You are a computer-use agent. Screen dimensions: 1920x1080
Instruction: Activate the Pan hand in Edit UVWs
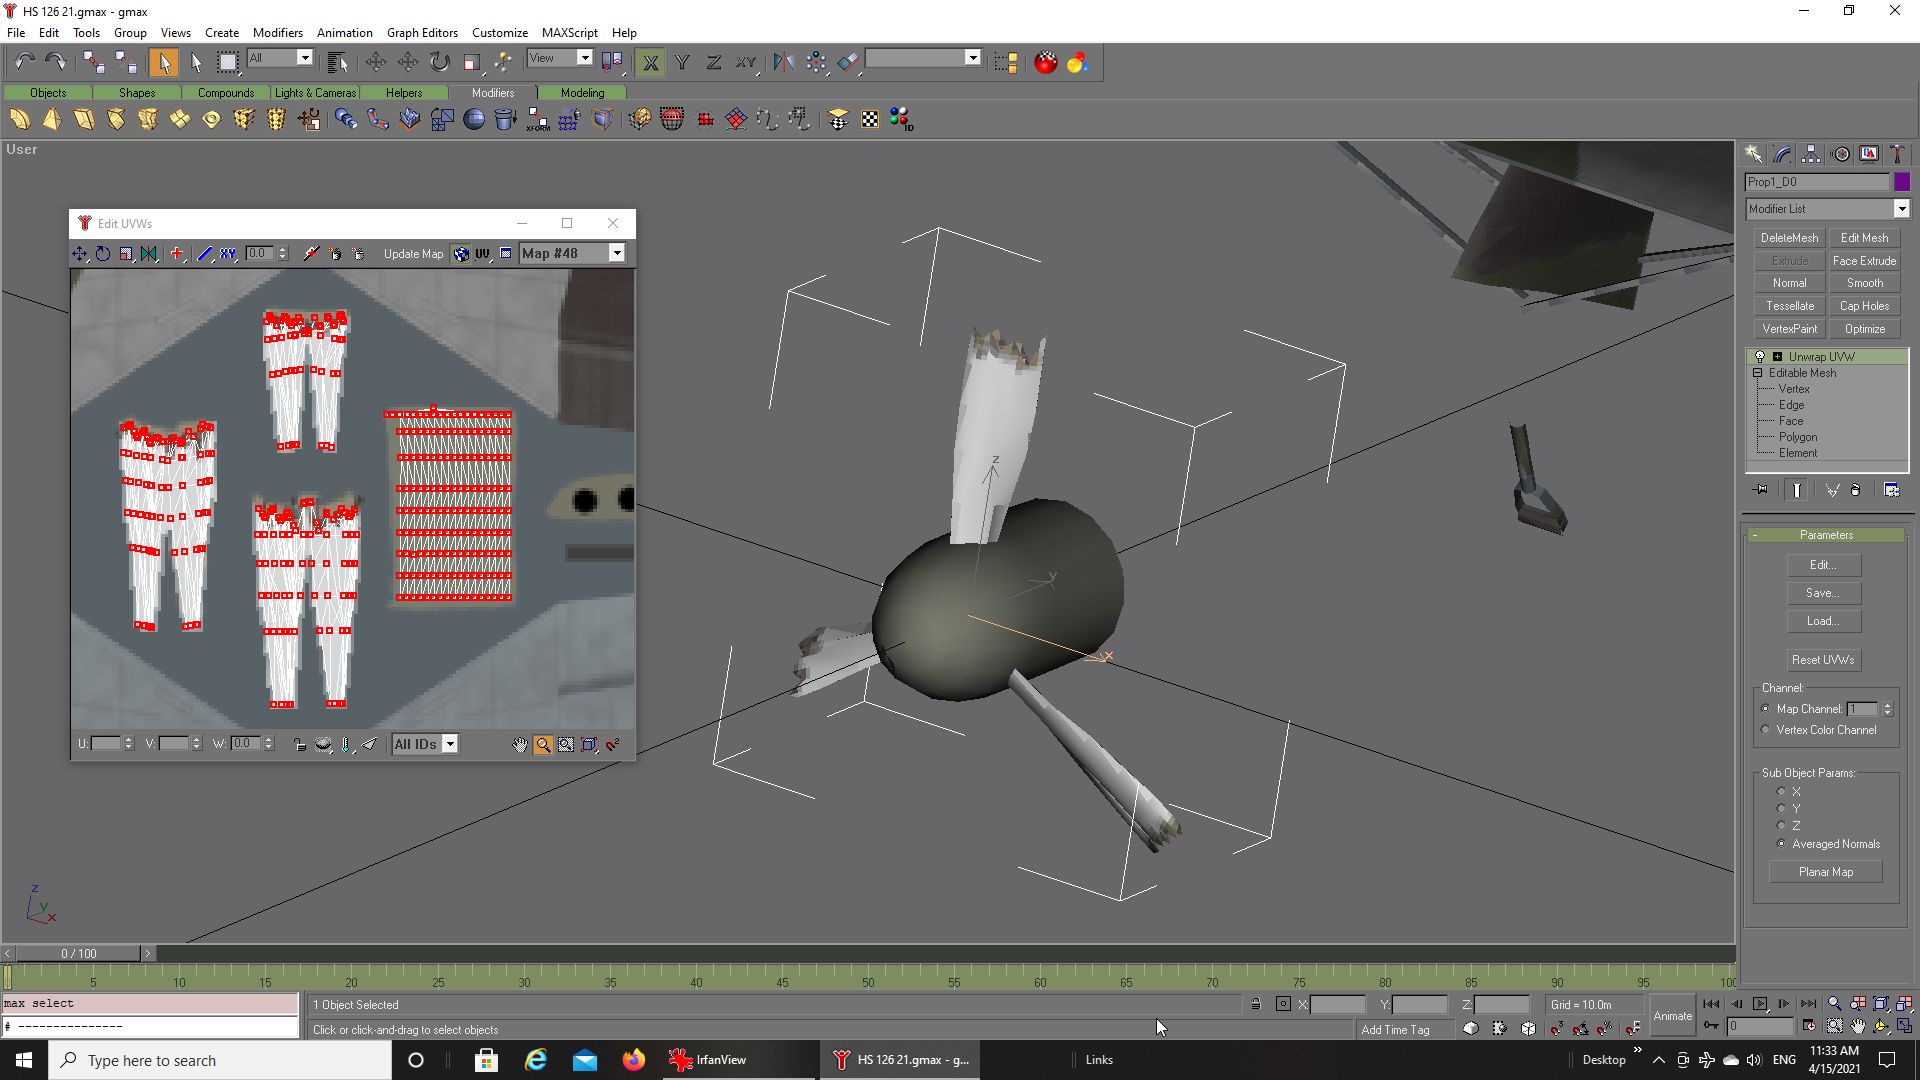(x=520, y=745)
